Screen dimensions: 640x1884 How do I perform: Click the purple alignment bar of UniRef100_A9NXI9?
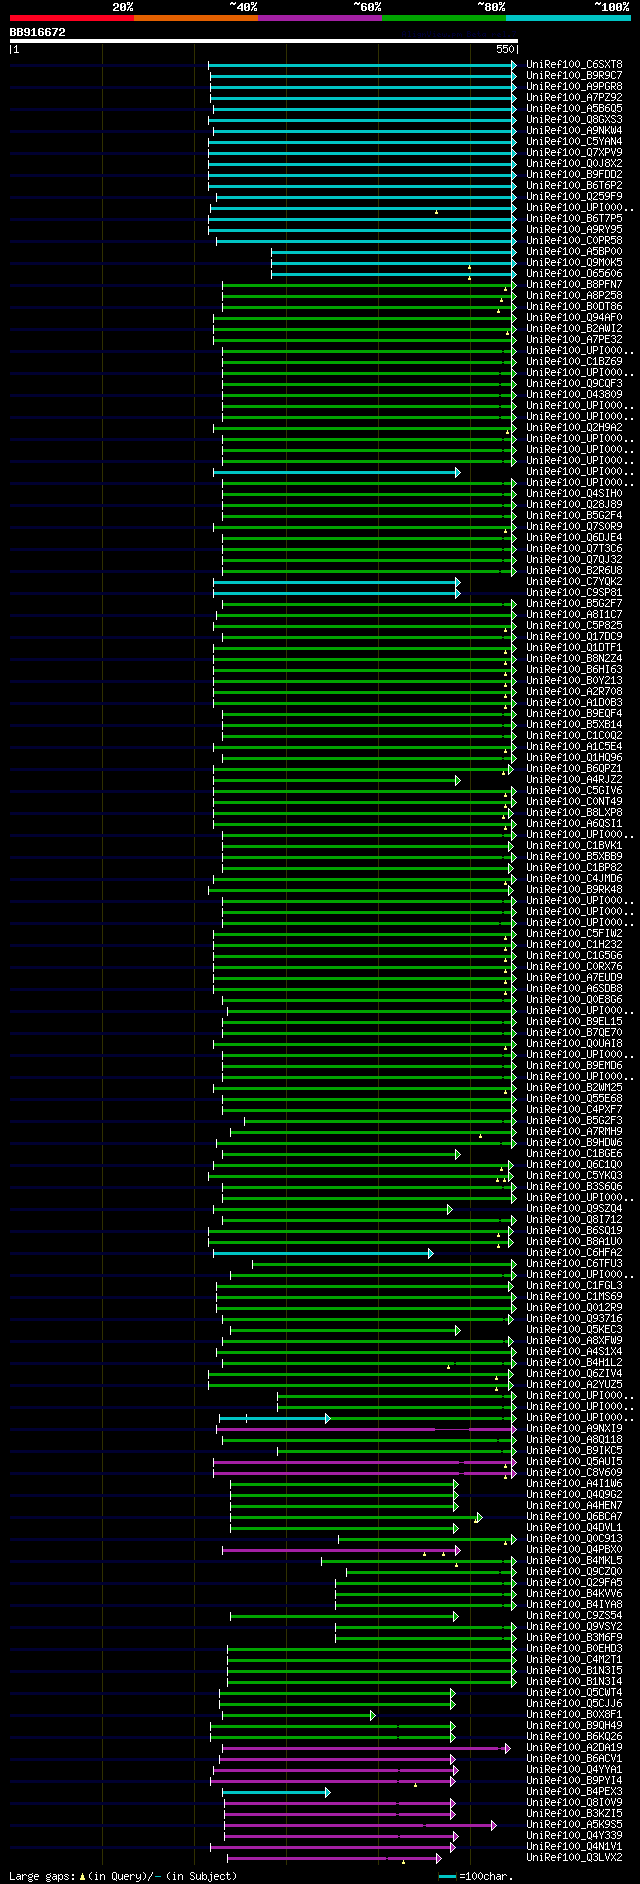pos(366,1428)
